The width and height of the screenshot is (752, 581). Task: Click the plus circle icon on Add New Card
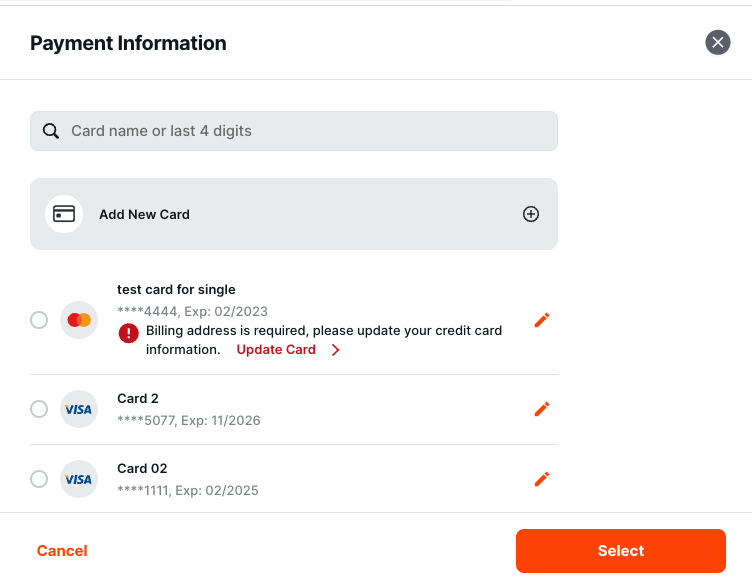530,214
